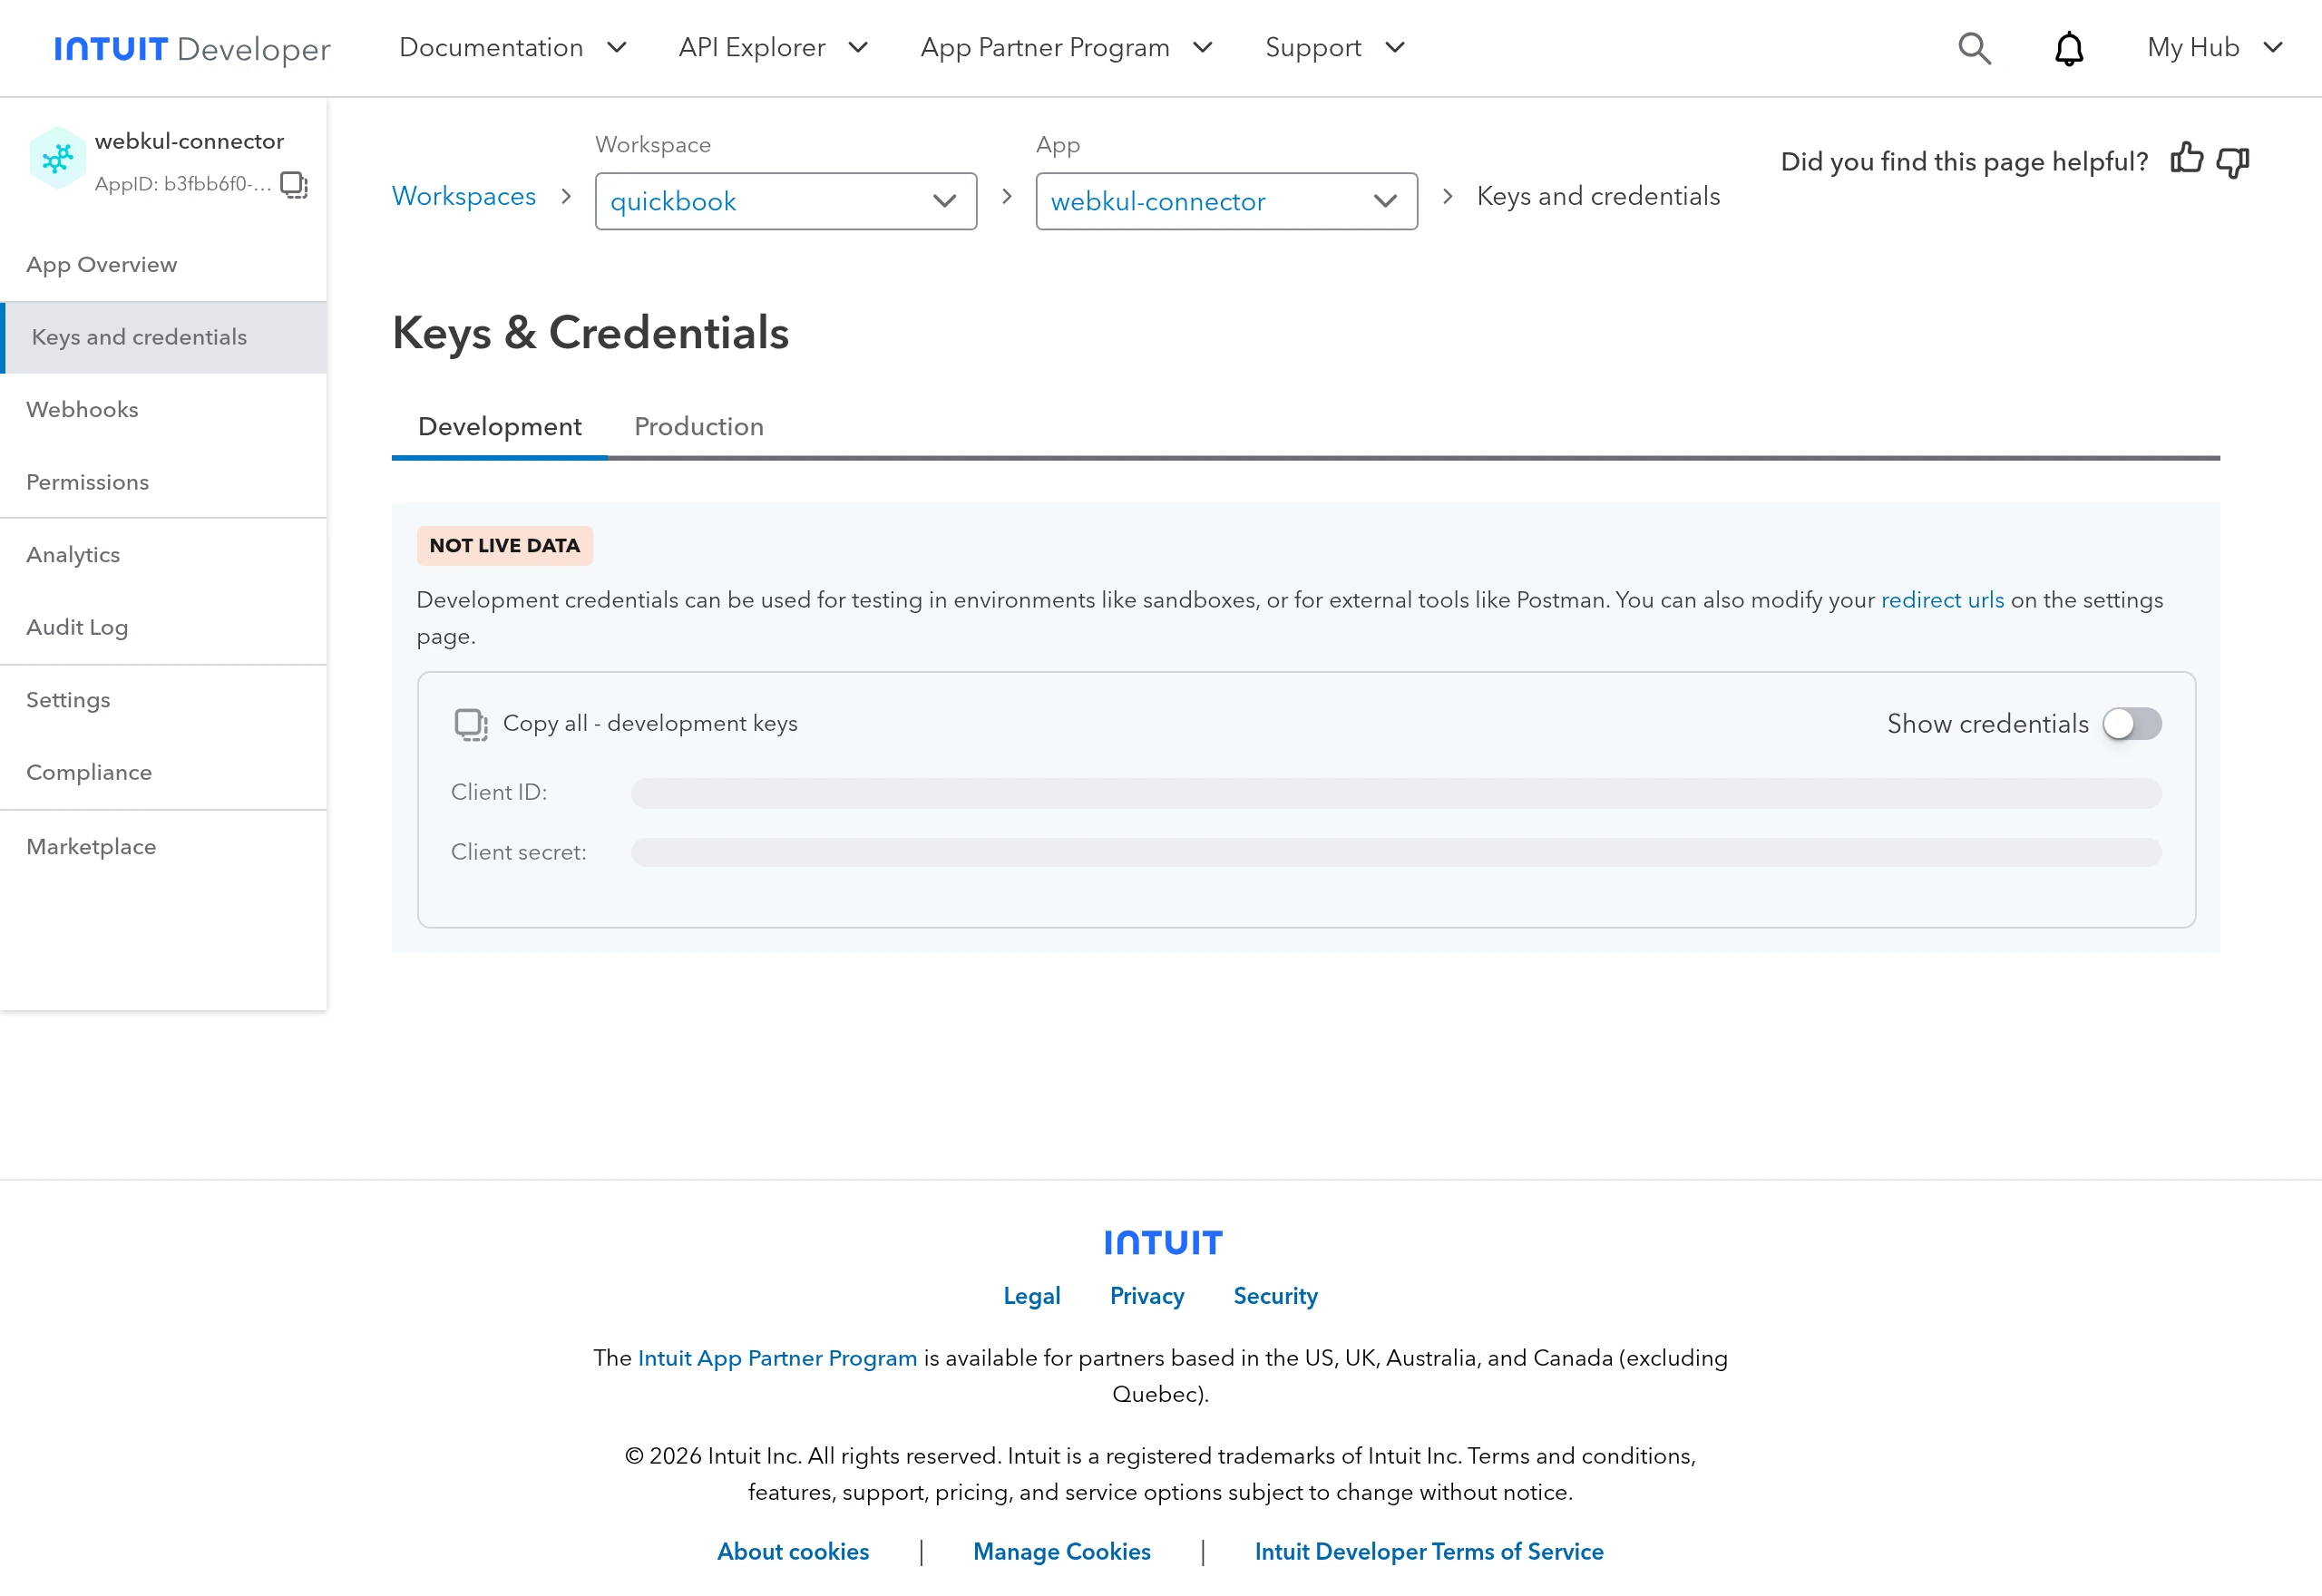Open the Privacy footer link
This screenshot has height=1596, width=2322.
[1147, 1296]
